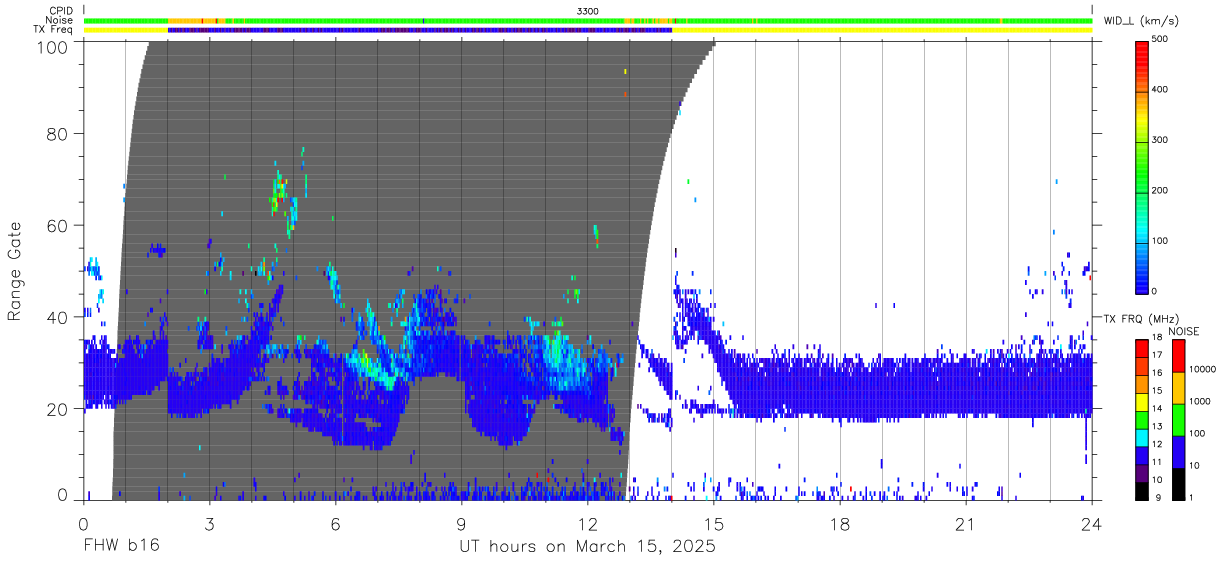Click the 80 tick on range gate axis
Screen dimensions: 1228x567
(x=58, y=133)
